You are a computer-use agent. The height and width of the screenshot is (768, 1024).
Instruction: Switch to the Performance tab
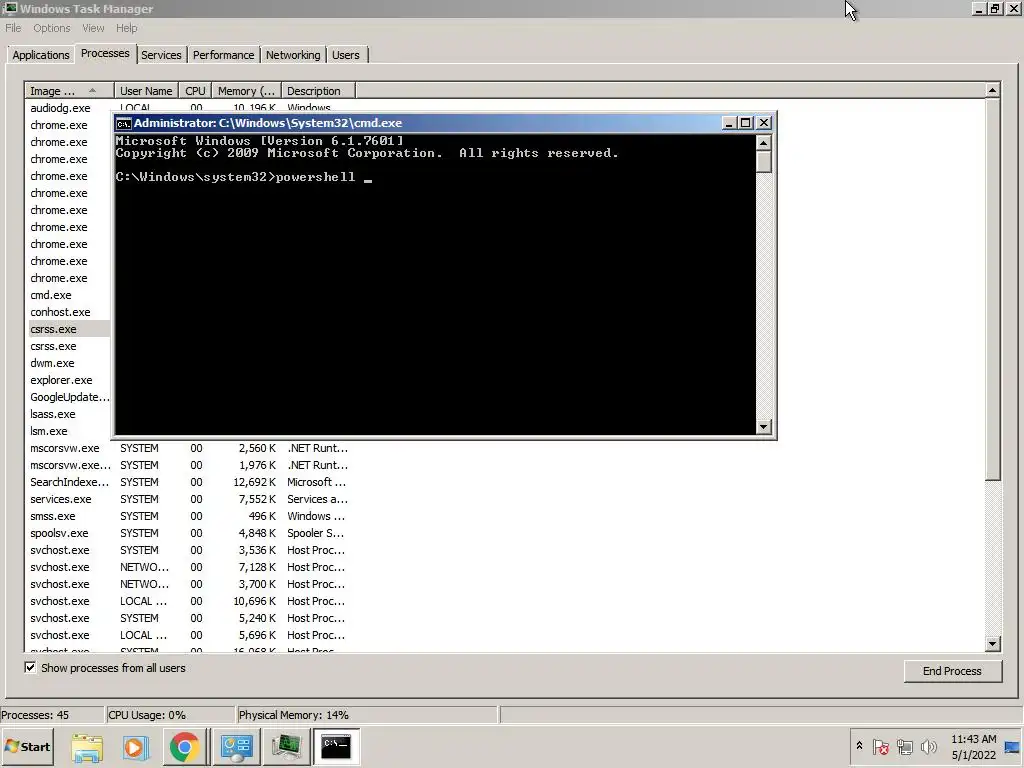point(223,55)
